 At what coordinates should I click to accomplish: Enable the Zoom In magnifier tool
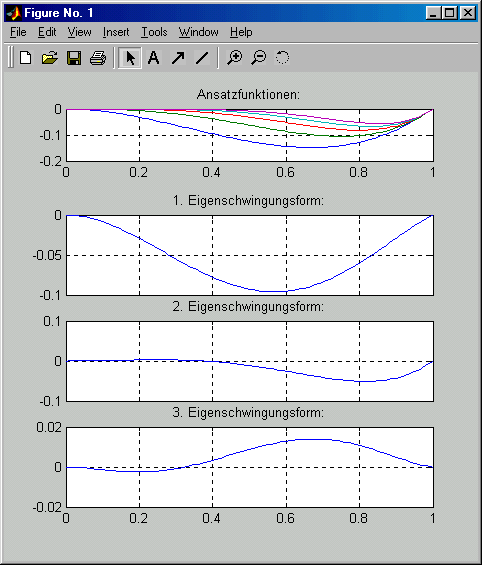tap(235, 58)
